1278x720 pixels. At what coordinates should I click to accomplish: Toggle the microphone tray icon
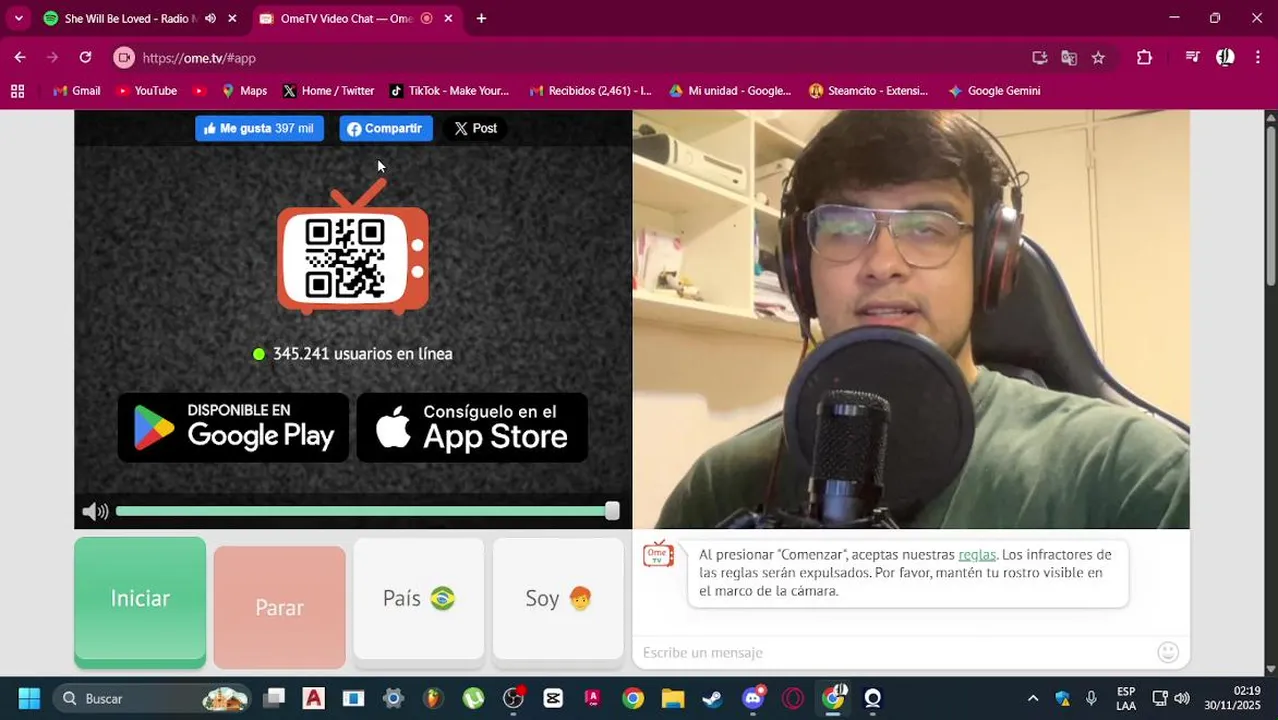1091,698
